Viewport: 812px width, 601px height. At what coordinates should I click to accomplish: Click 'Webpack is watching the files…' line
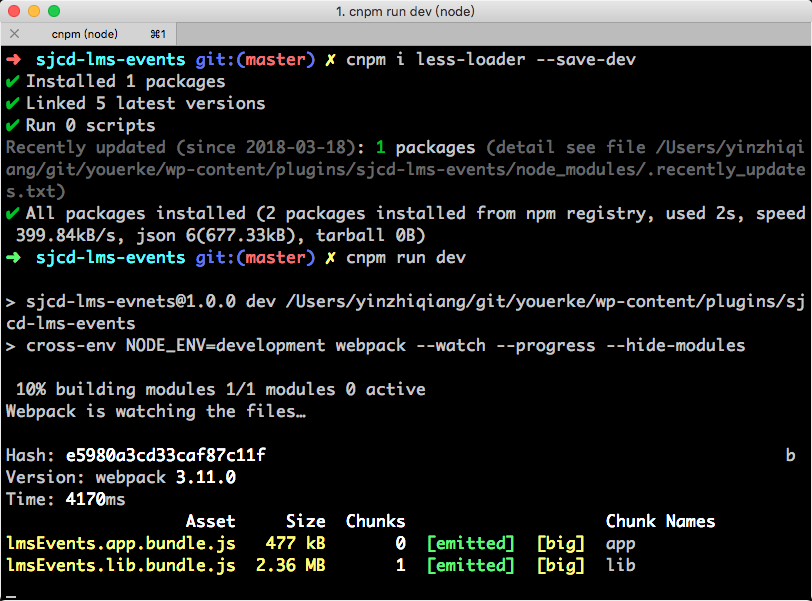tap(155, 412)
